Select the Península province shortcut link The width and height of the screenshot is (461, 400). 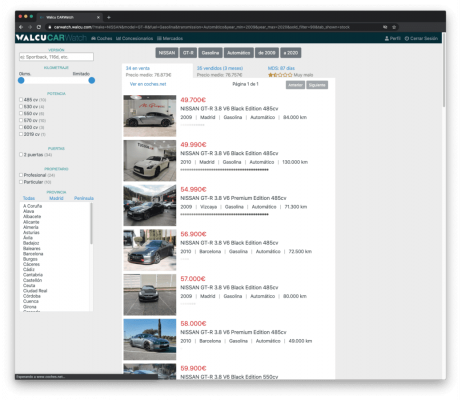[x=84, y=198]
